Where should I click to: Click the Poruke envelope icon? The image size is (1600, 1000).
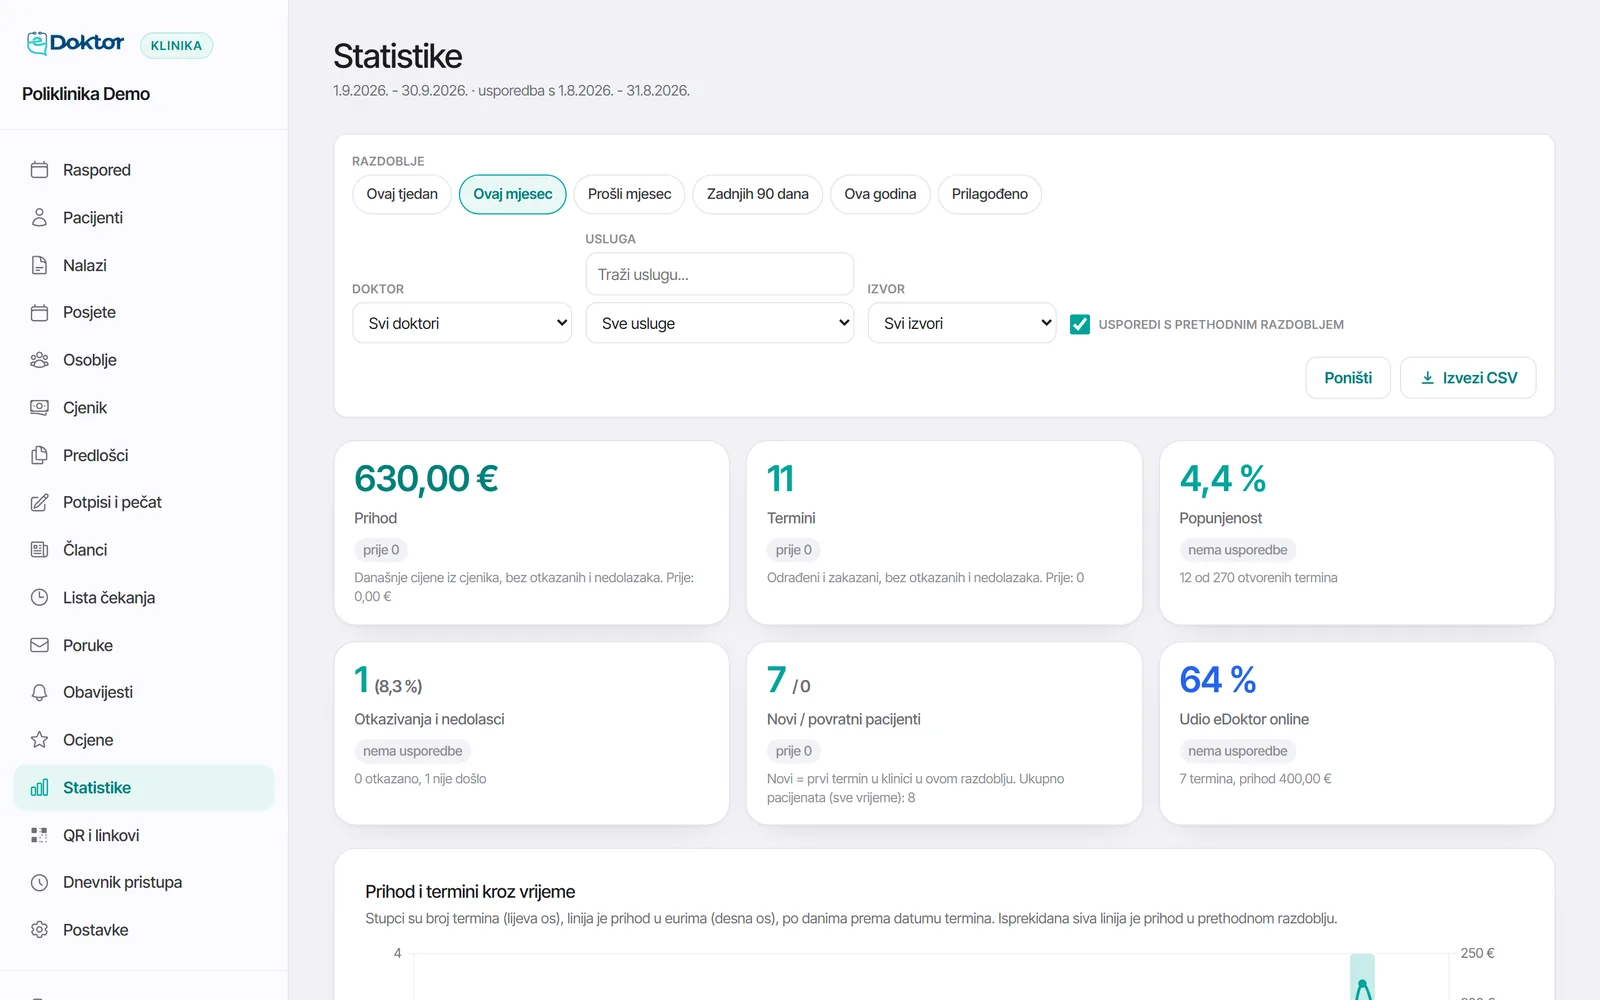[39, 645]
